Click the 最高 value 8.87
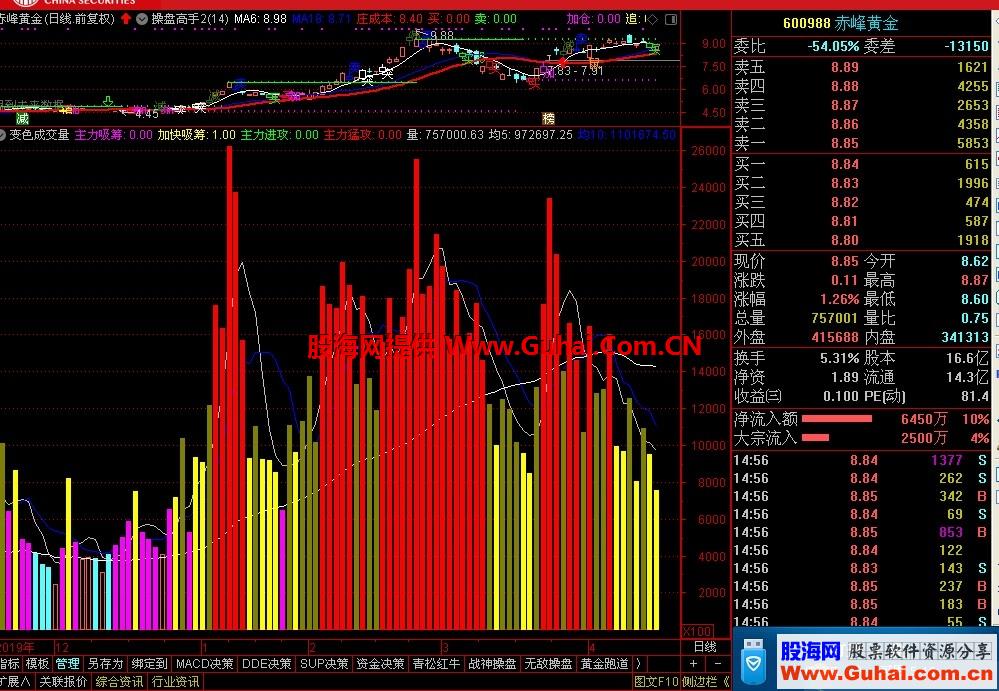 coord(975,280)
